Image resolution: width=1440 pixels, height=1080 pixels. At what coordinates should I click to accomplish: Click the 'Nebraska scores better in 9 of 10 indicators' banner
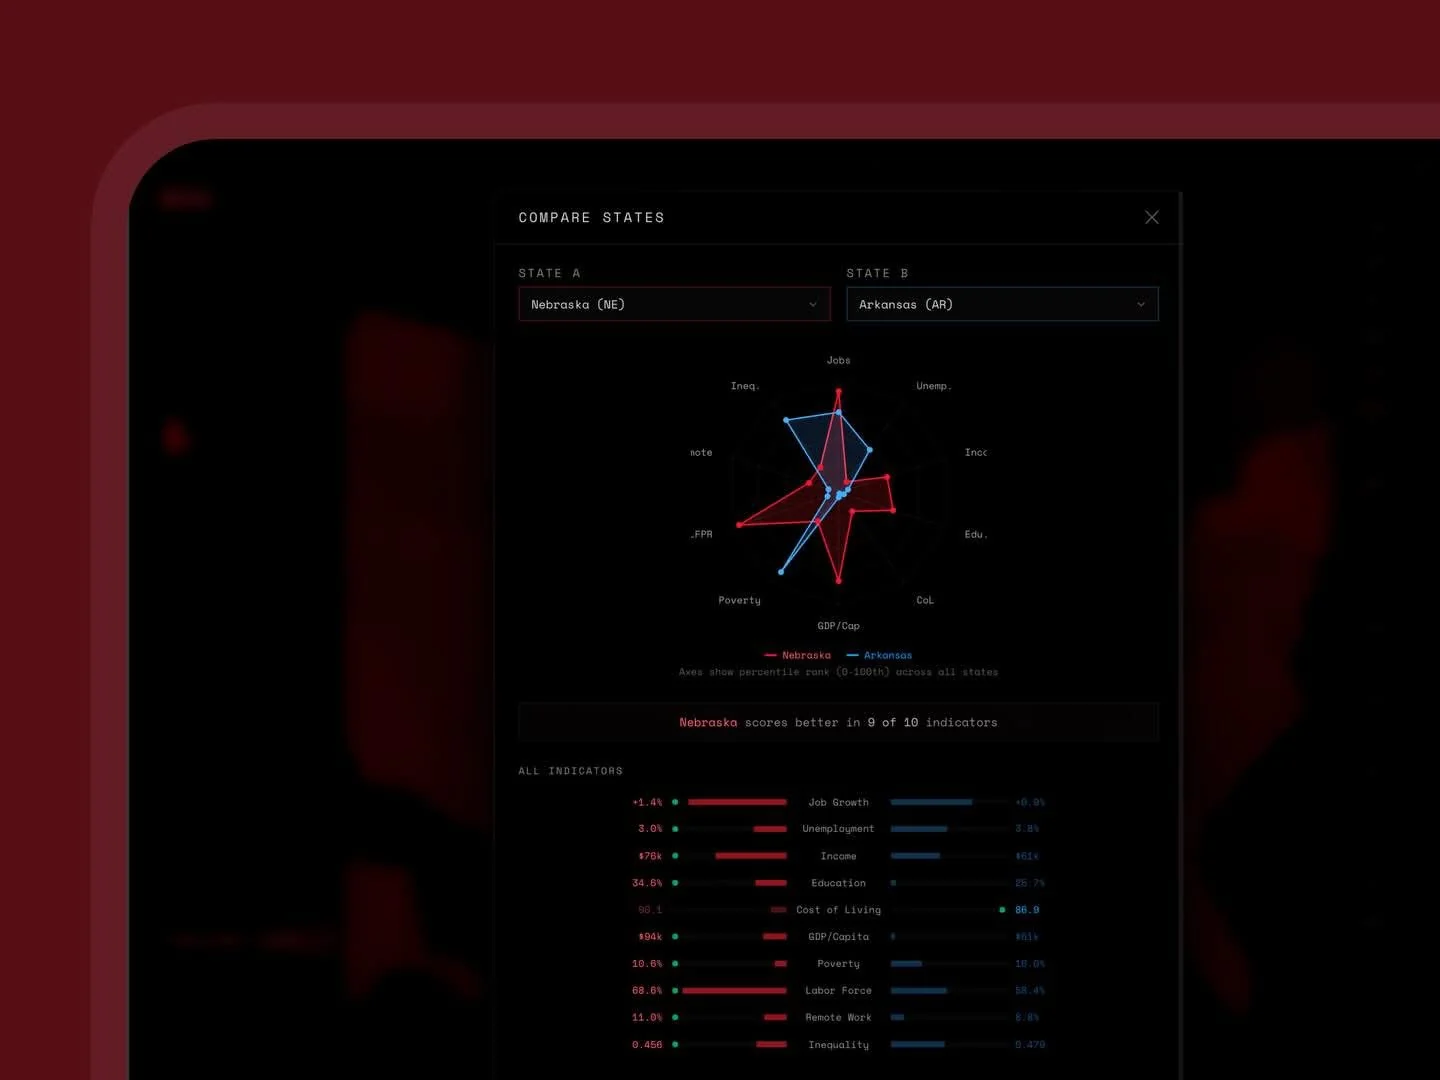(x=838, y=722)
